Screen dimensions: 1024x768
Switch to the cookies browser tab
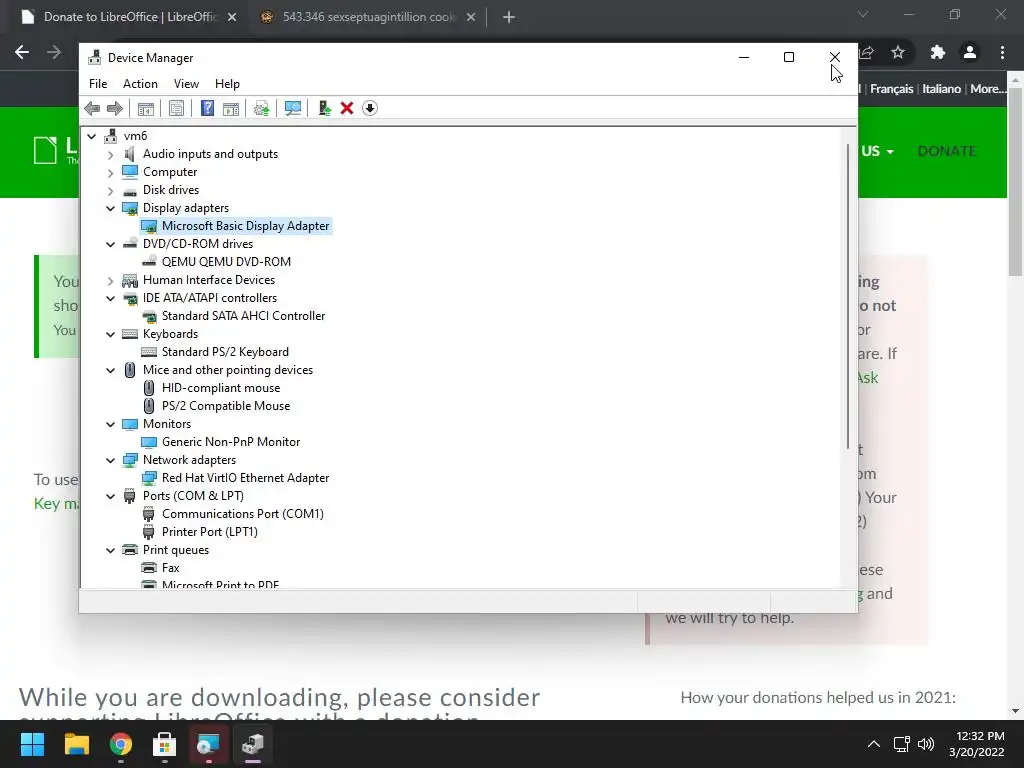[369, 17]
